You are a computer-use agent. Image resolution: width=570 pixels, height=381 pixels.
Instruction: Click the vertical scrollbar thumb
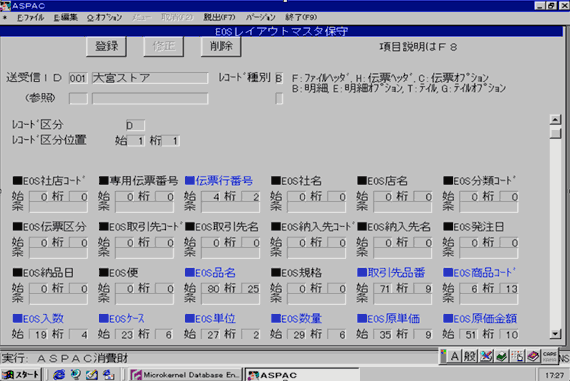(555, 133)
